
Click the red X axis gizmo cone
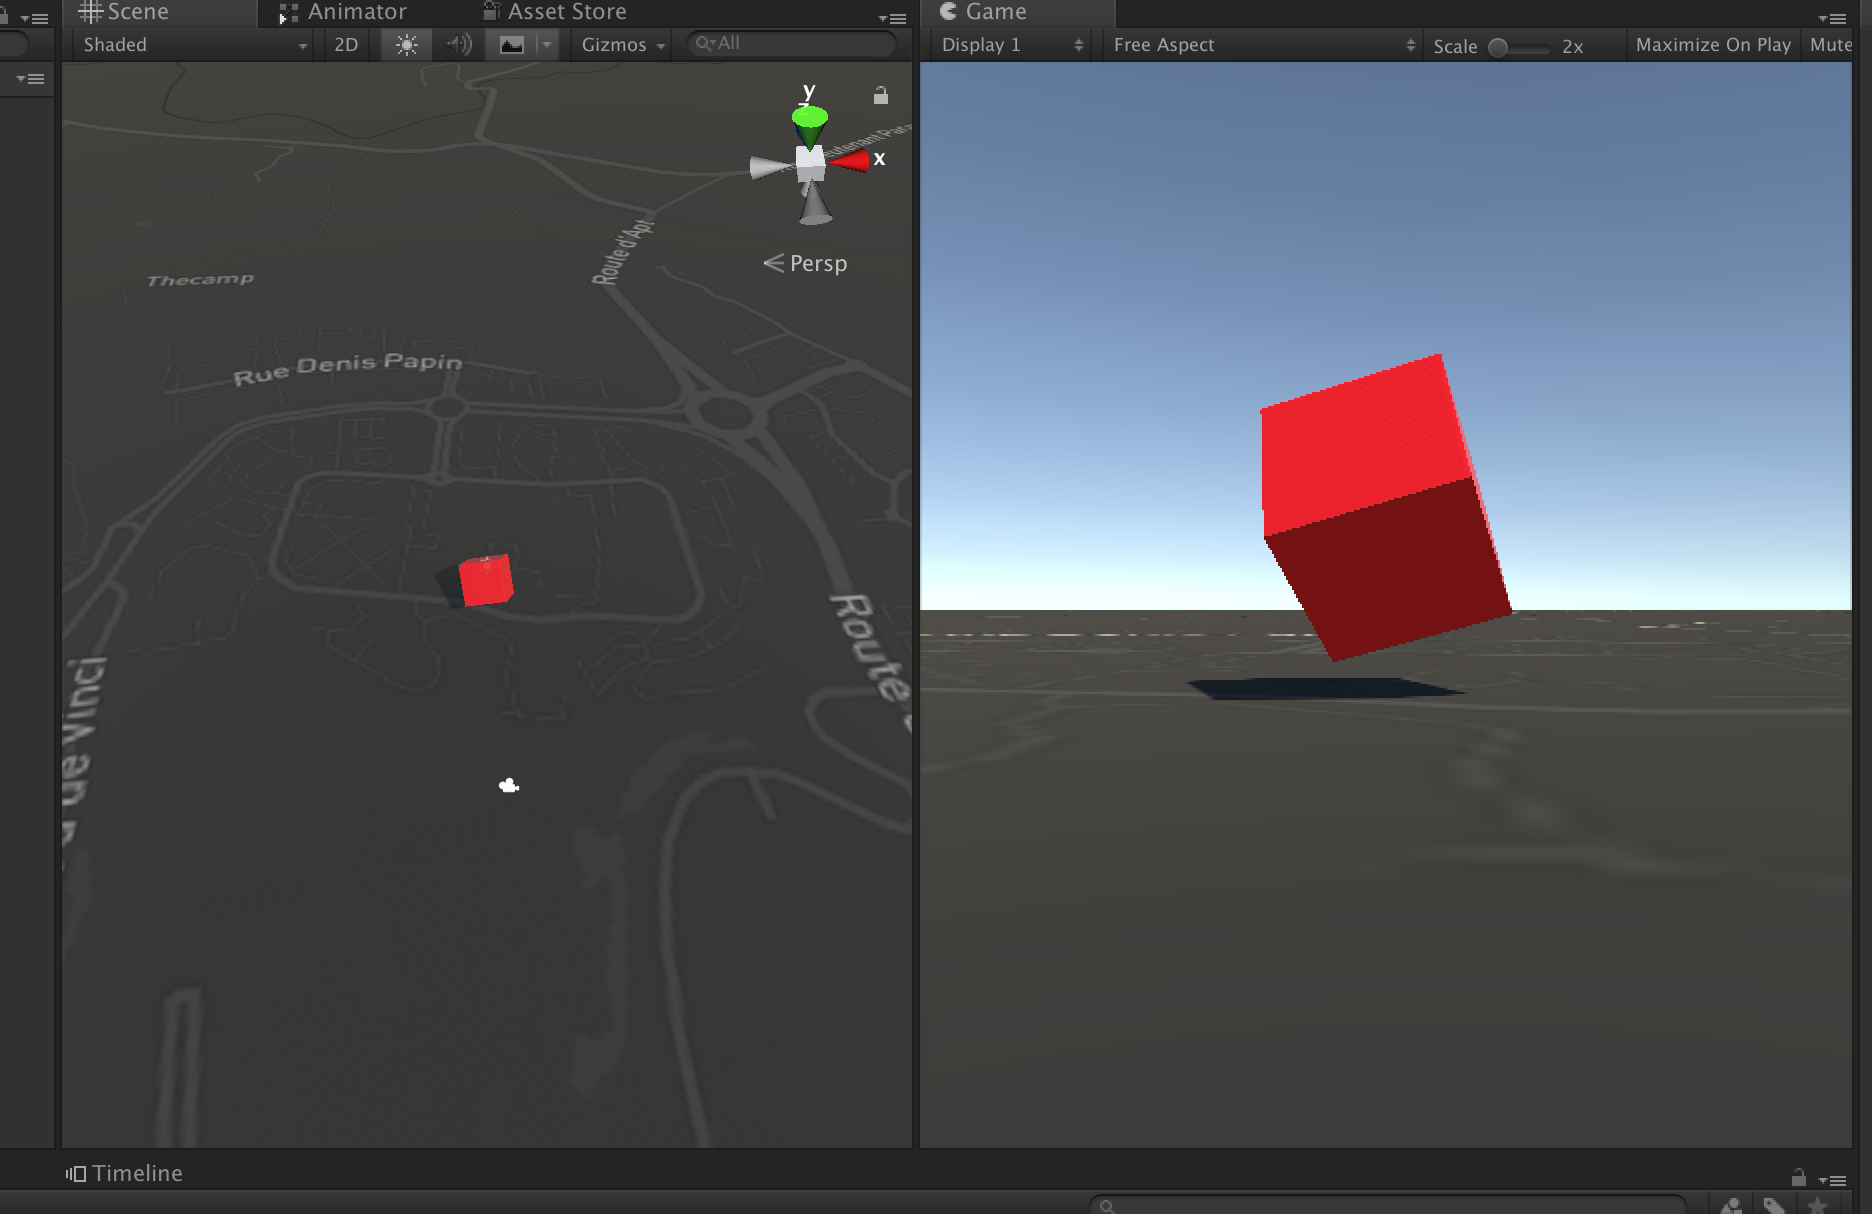849,161
